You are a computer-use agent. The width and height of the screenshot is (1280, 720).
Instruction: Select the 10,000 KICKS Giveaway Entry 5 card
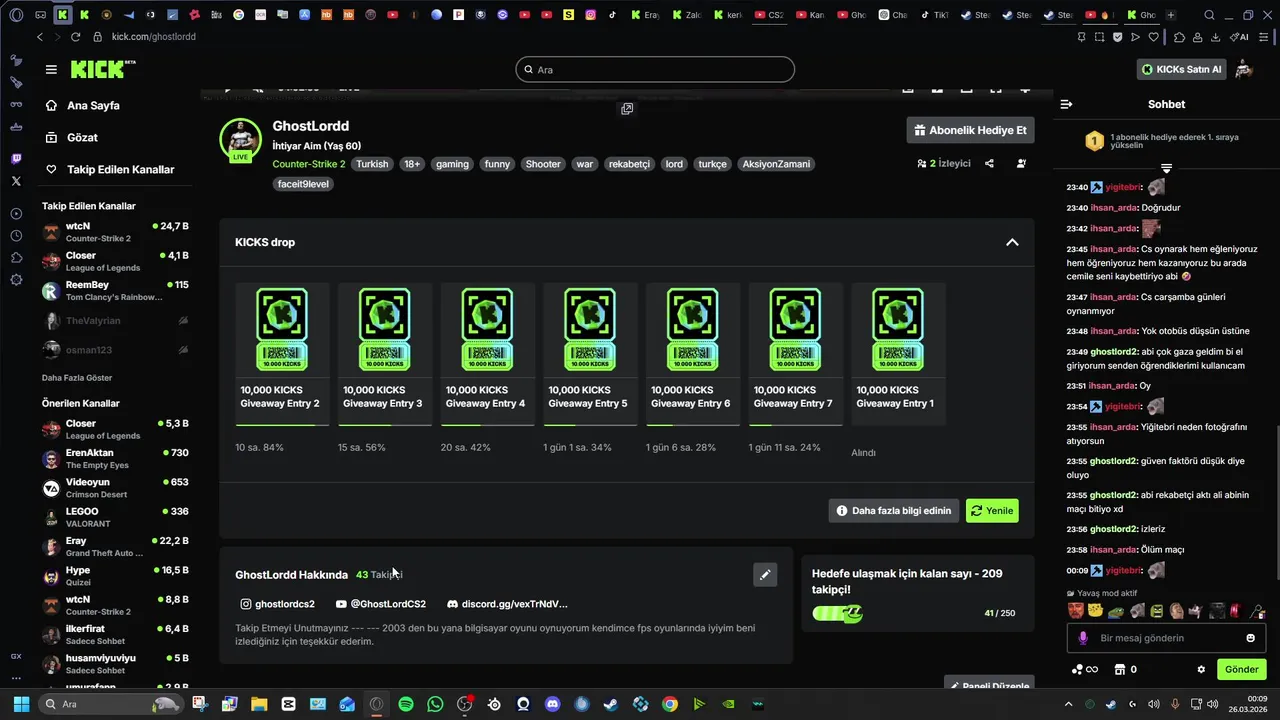590,354
